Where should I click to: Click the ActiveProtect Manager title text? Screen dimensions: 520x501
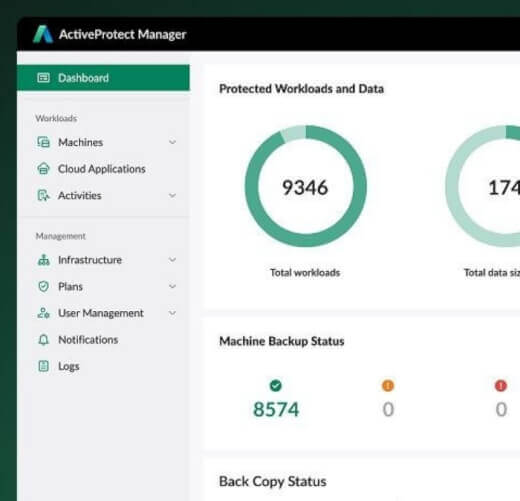coord(122,34)
